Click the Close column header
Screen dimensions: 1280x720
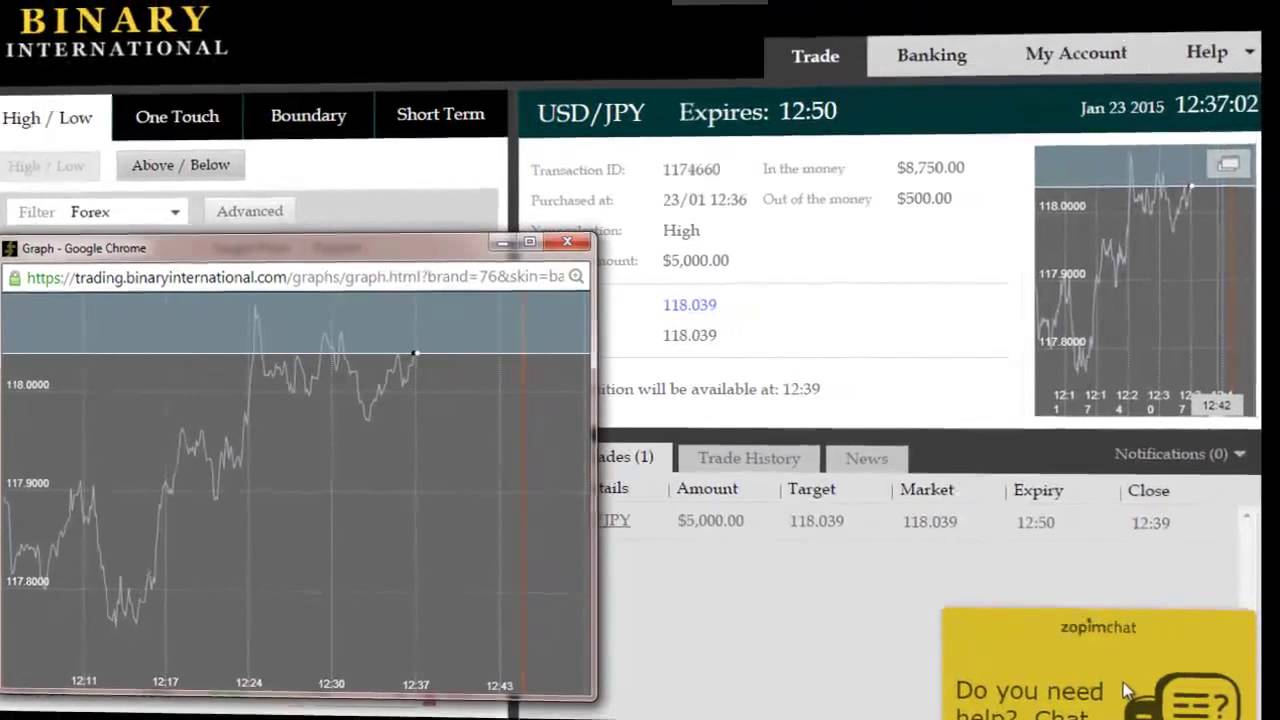(1148, 491)
